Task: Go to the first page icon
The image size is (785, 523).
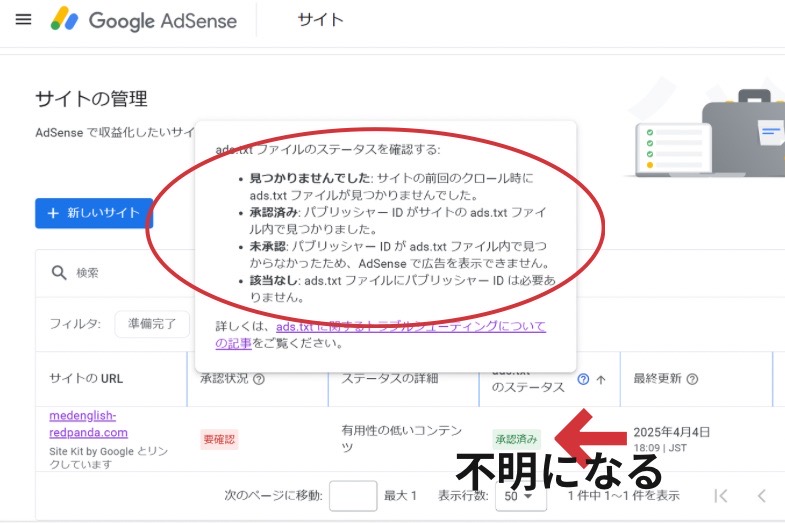Action: 720,496
